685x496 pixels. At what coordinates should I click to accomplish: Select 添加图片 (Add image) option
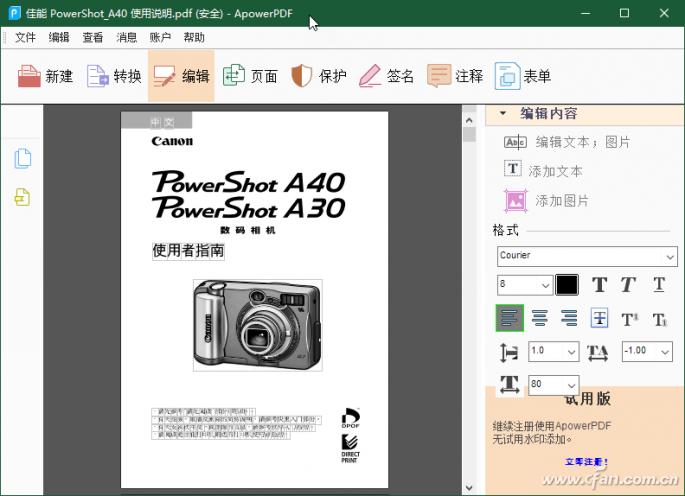pyautogui.click(x=547, y=201)
